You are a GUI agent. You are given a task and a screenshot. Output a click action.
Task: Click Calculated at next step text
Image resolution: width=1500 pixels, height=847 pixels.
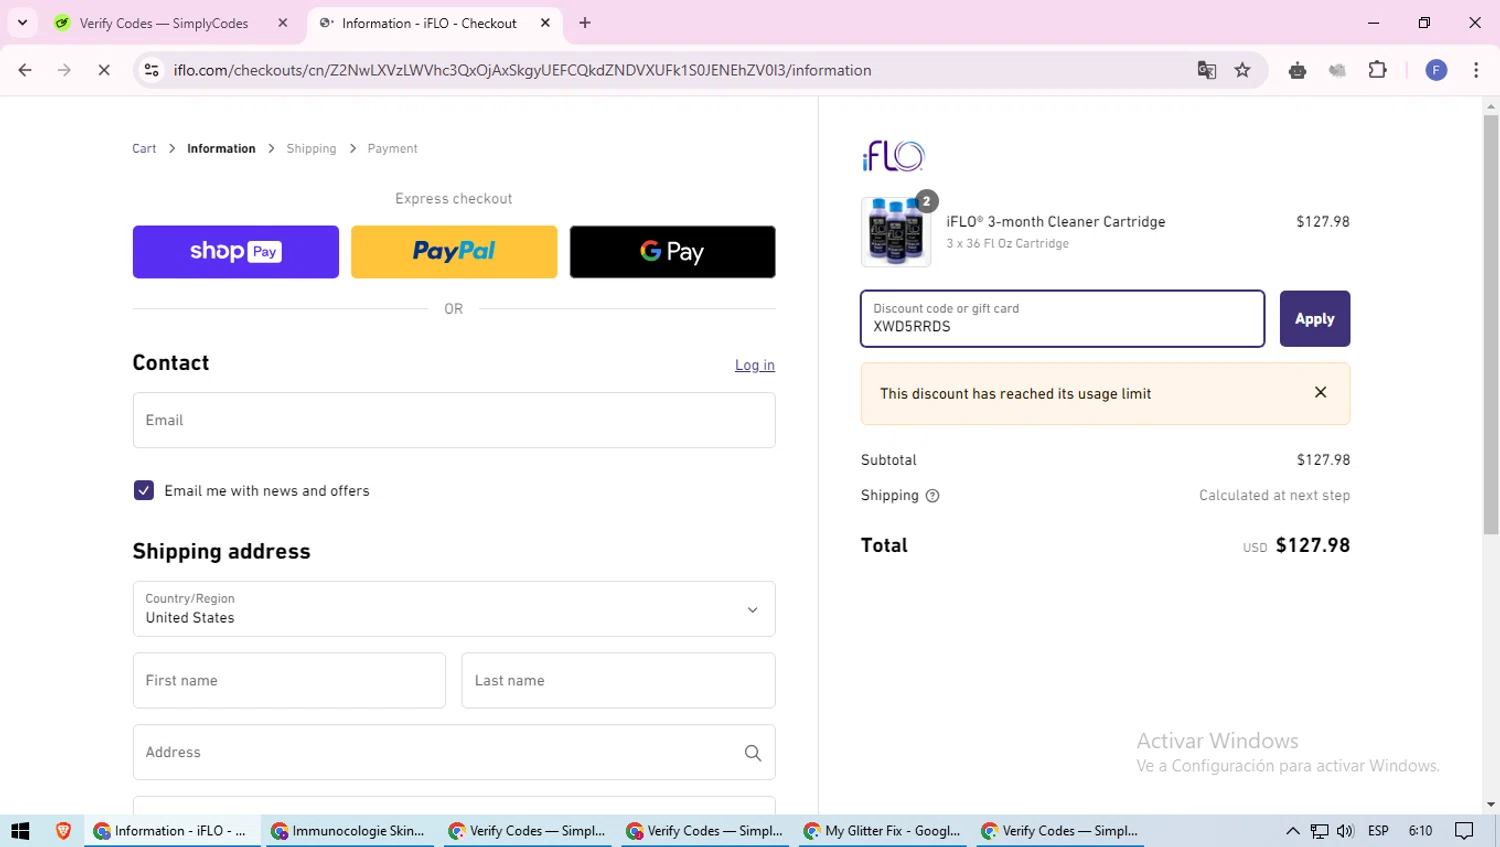1274,495
